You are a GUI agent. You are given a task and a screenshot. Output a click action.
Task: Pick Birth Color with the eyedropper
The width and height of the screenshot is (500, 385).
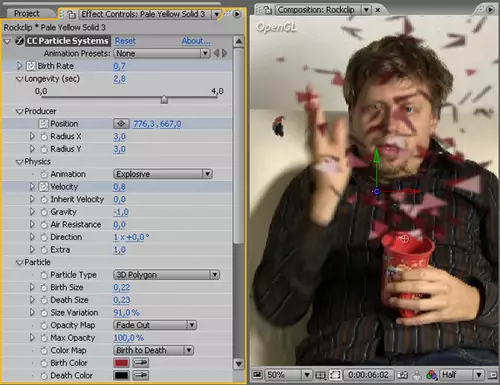[x=141, y=363]
